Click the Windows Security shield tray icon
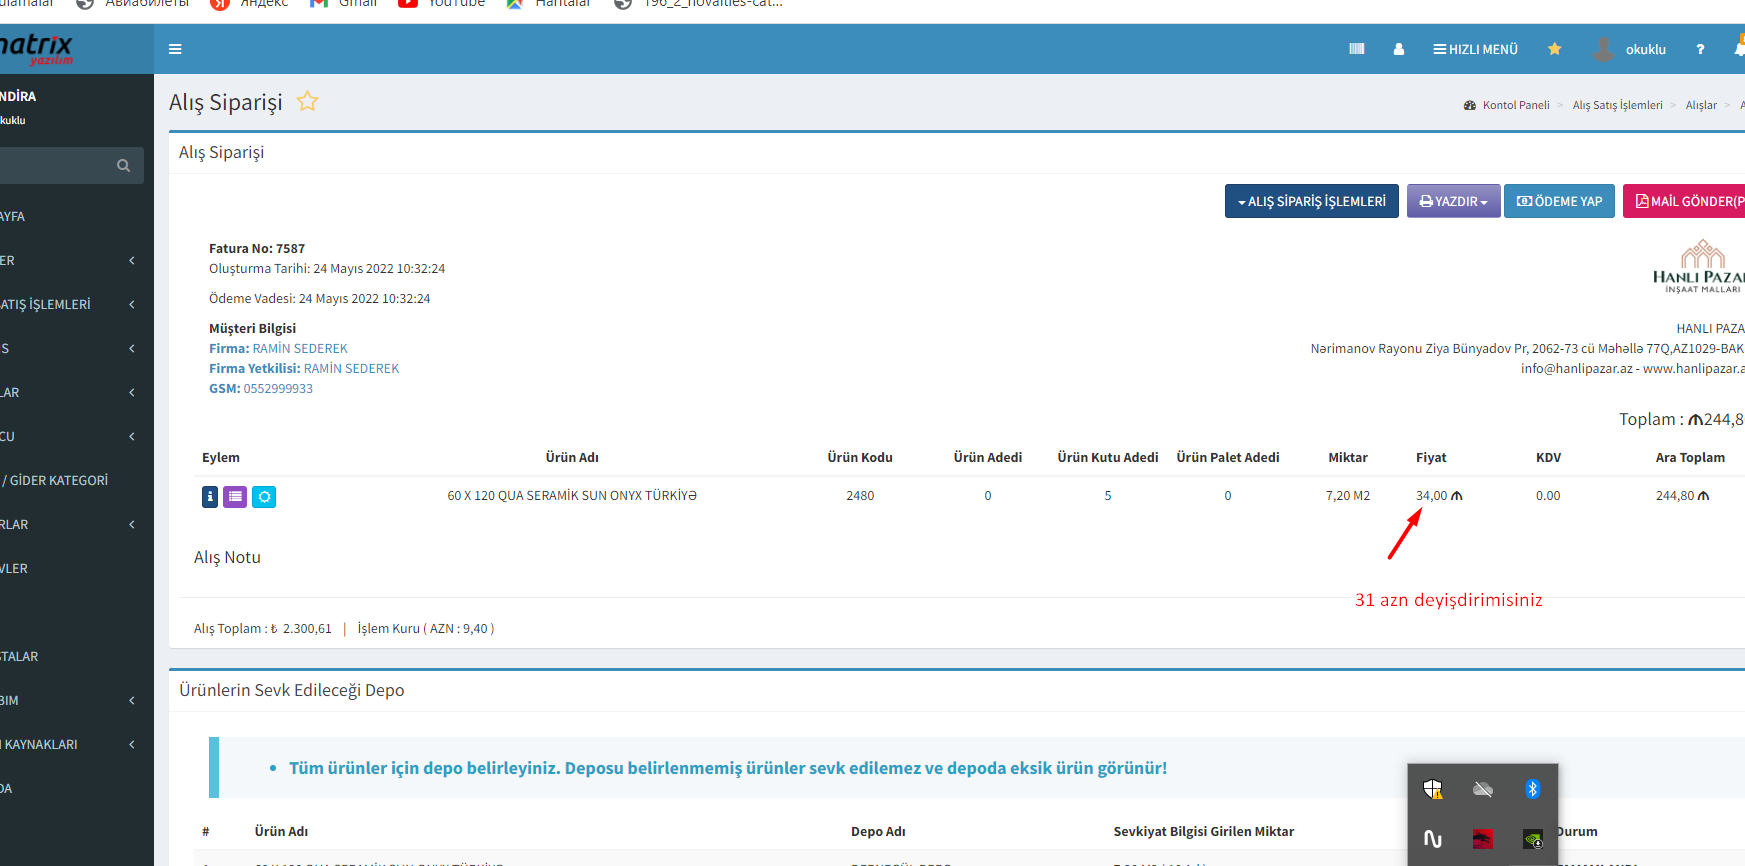This screenshot has width=1745, height=866. 1433,789
